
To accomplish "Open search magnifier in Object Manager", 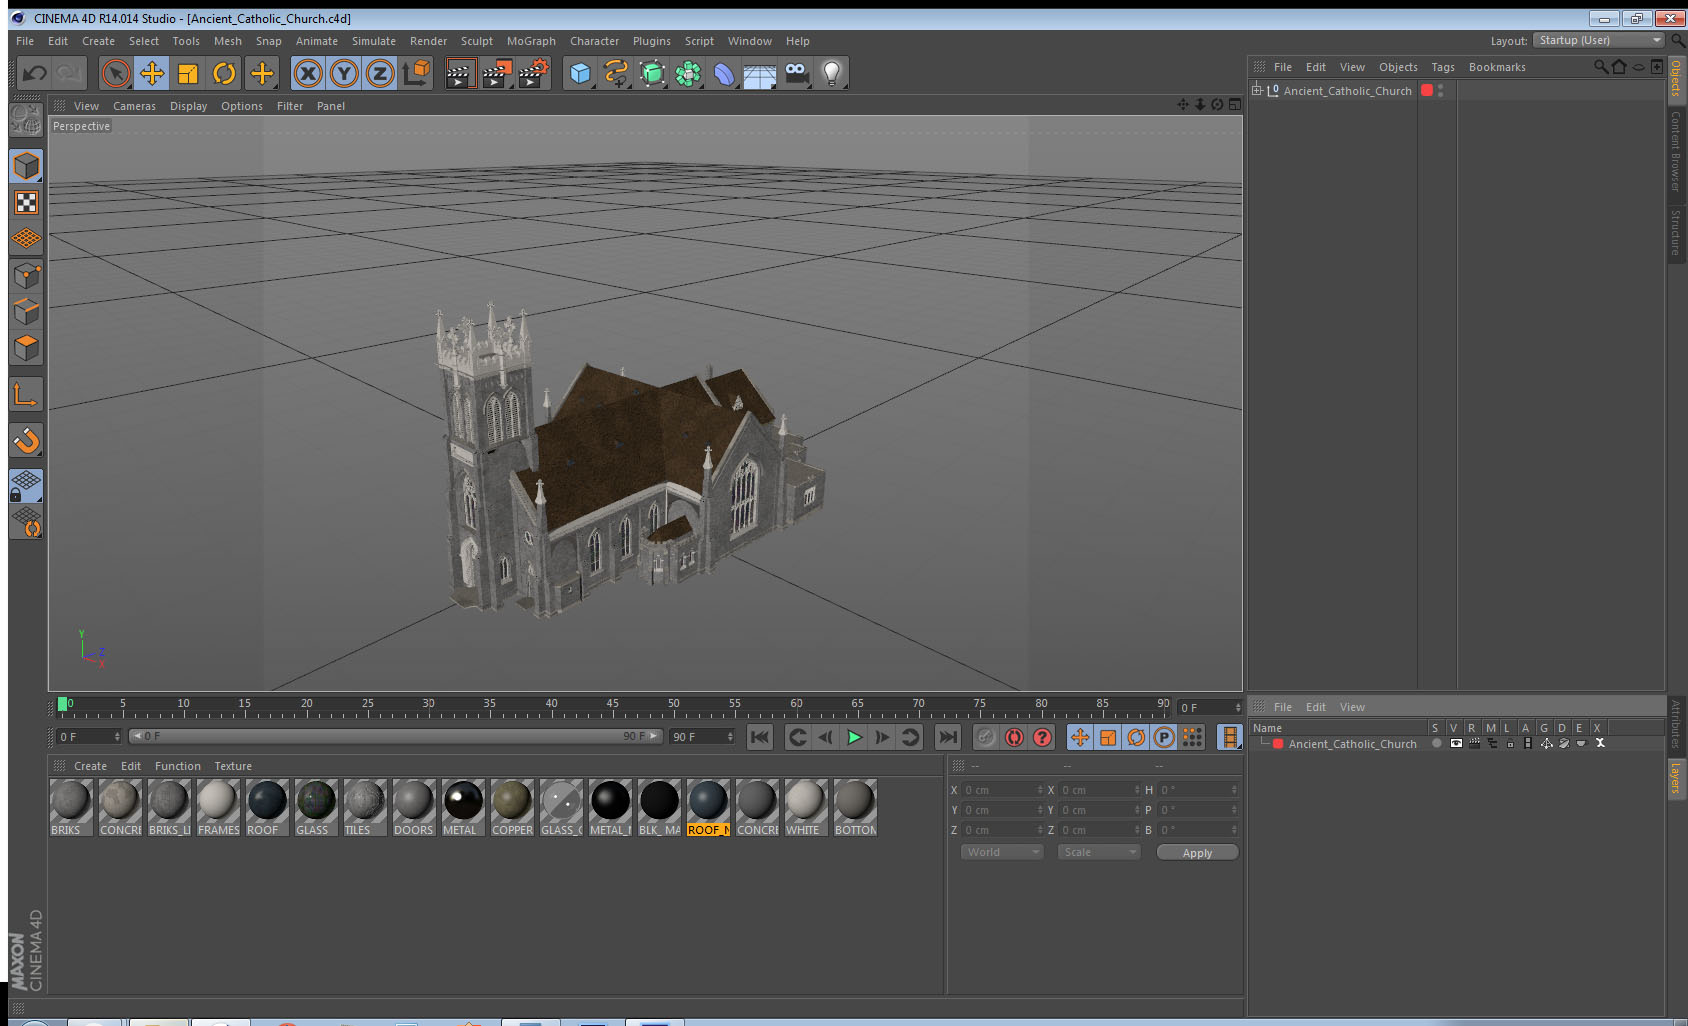I will [1601, 67].
